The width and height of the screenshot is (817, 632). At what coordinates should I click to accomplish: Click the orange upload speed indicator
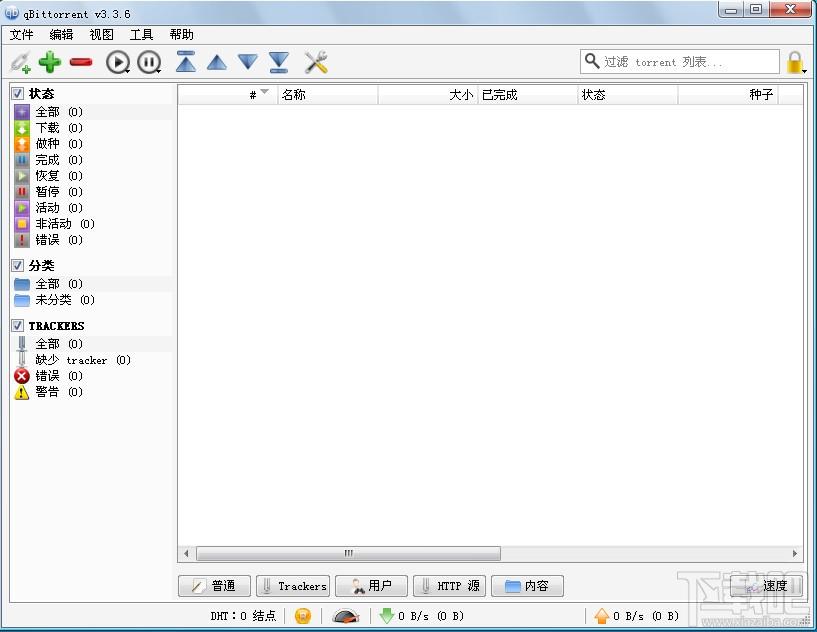click(x=601, y=616)
